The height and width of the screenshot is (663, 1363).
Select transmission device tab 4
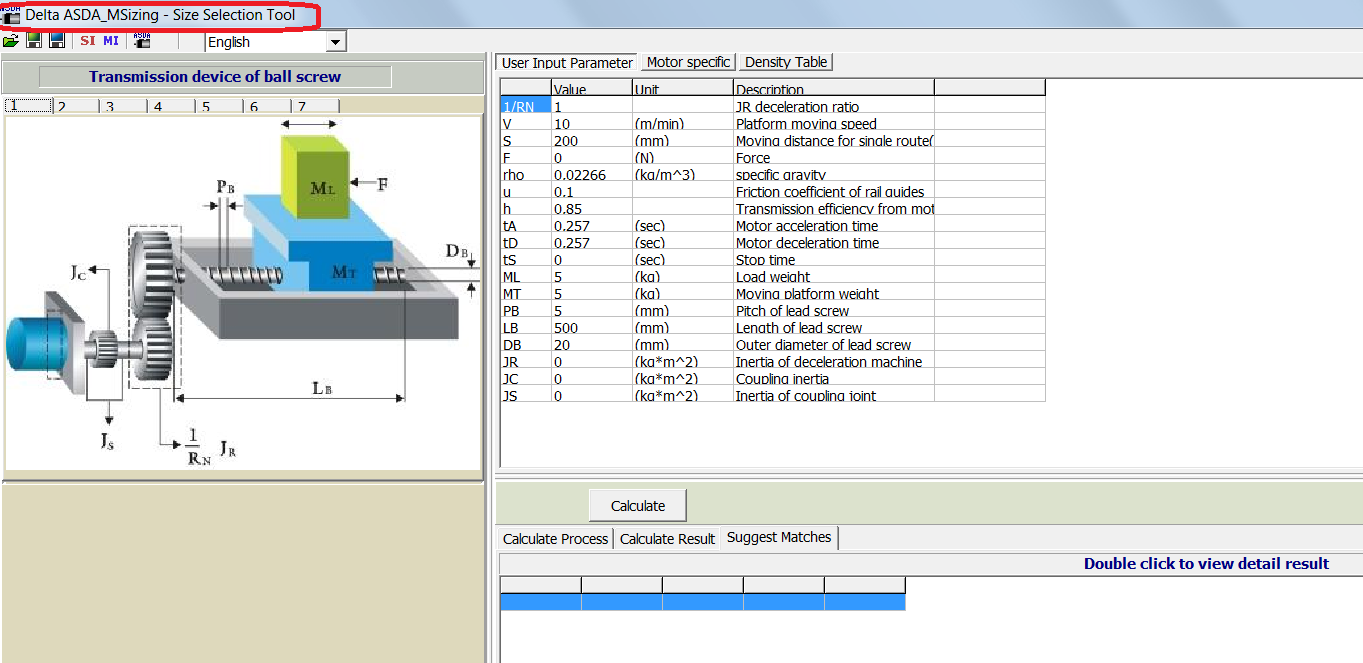171,106
